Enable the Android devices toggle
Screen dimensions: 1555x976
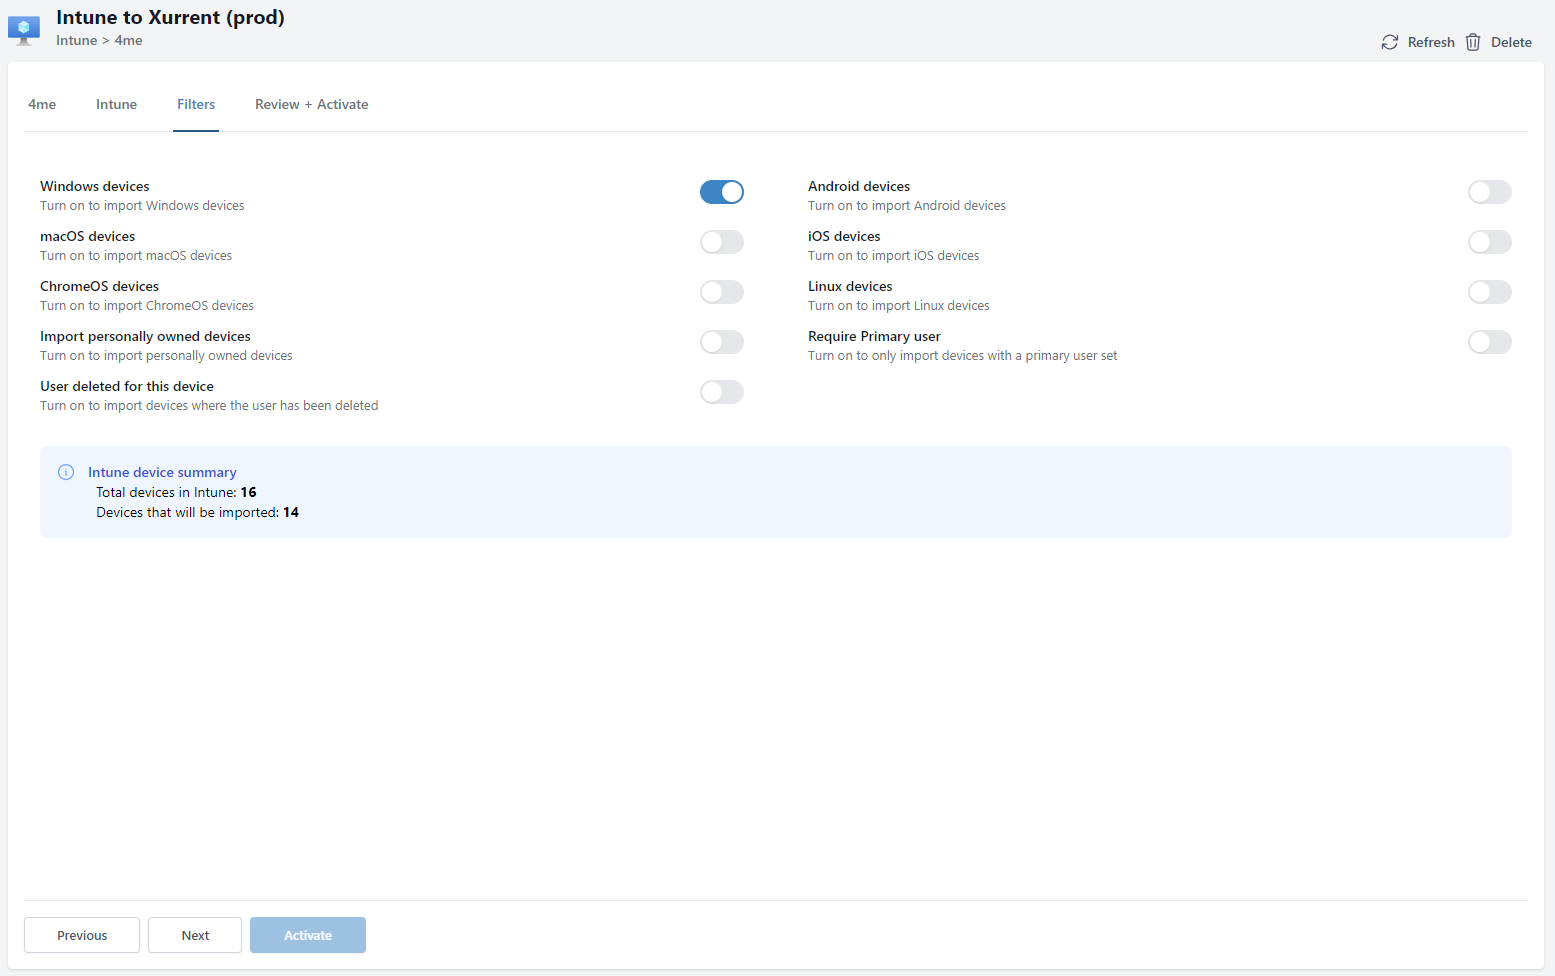[1489, 192]
